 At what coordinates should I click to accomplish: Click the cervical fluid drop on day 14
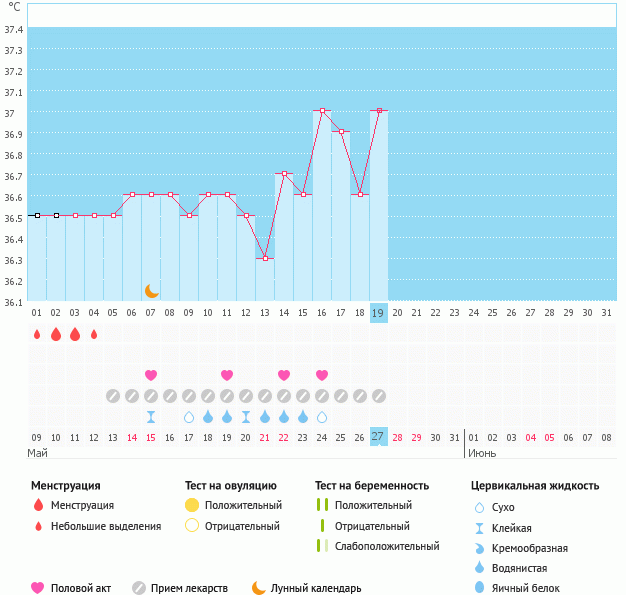tap(284, 417)
